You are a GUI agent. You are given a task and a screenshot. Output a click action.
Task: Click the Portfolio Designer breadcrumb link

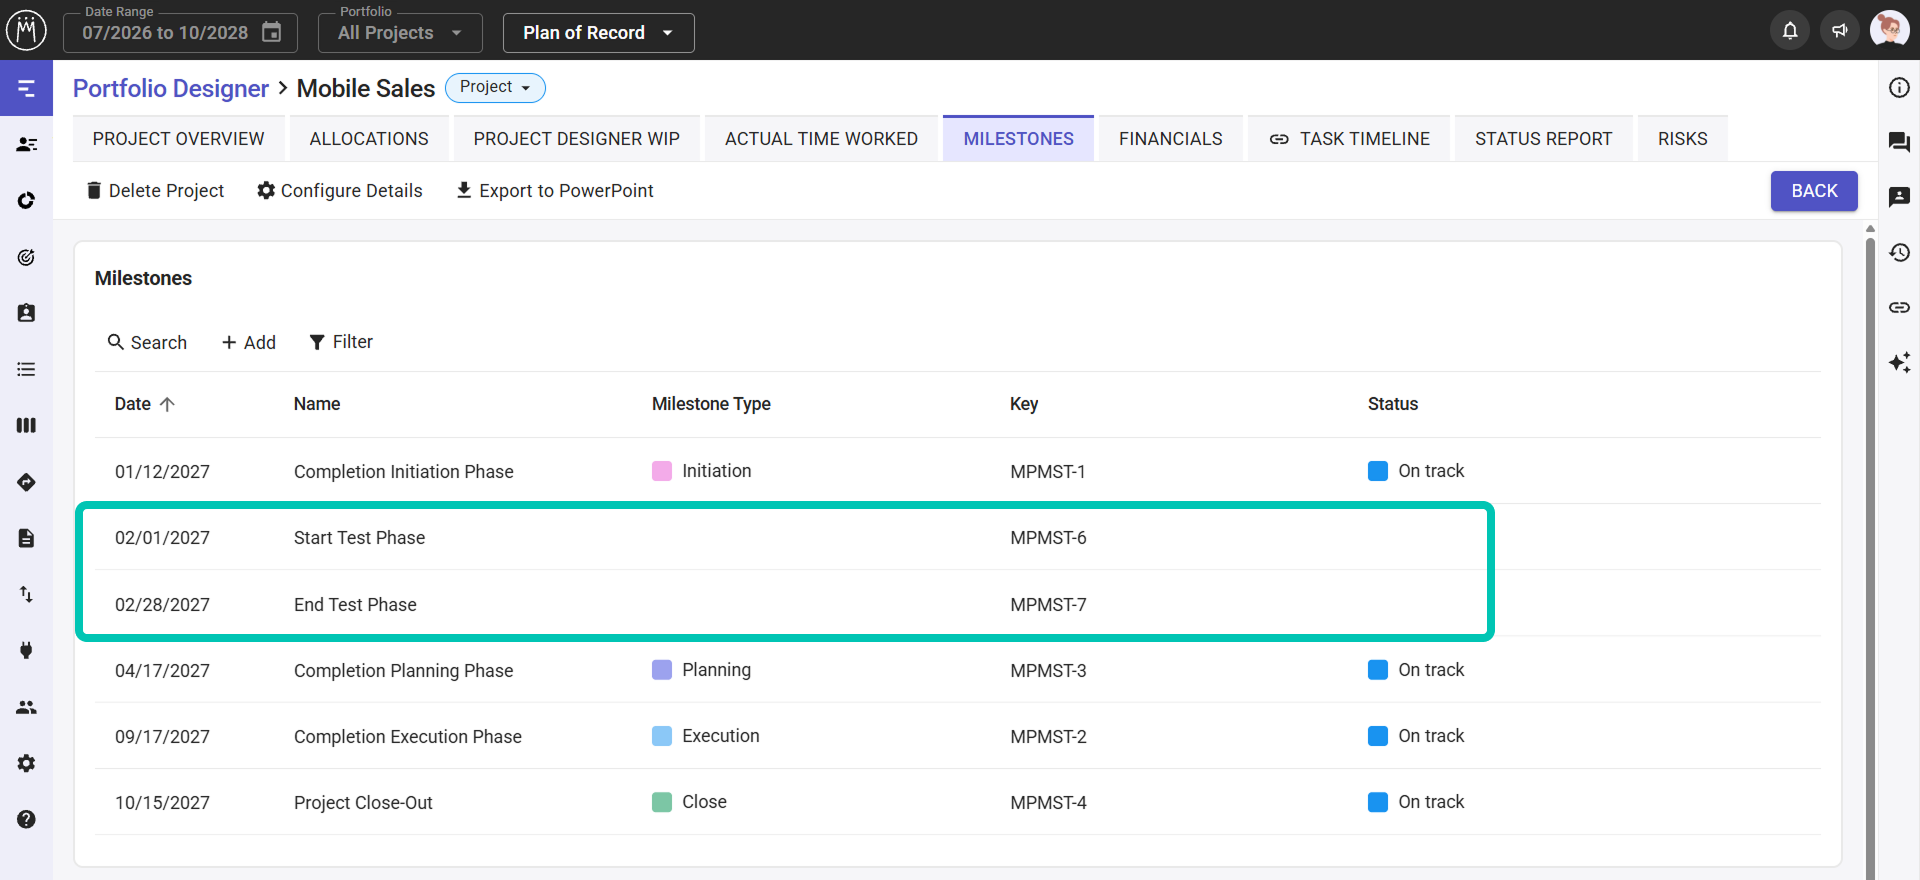171,88
